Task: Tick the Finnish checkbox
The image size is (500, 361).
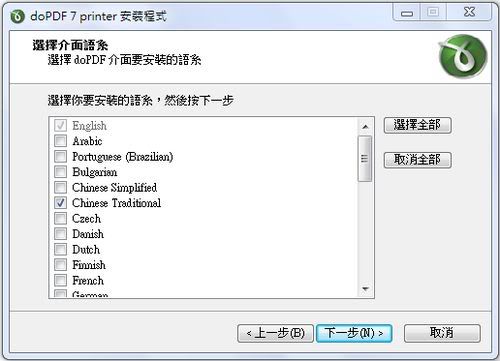Action: (60, 265)
